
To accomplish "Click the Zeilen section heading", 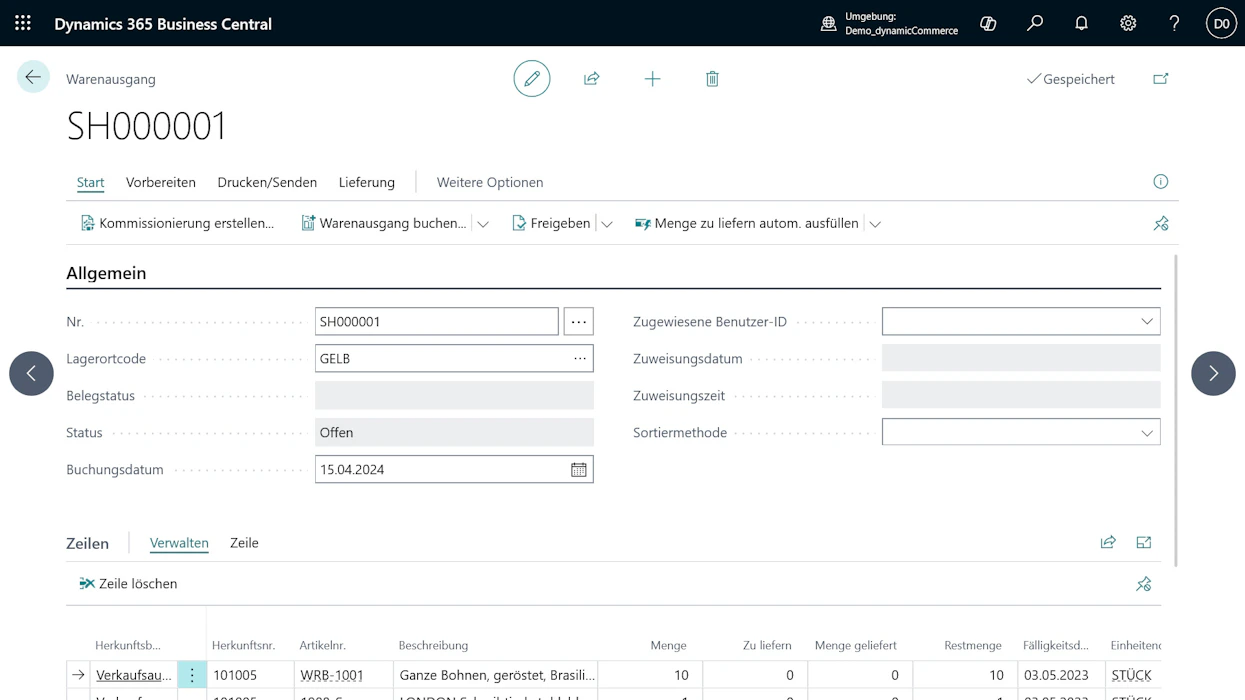I will (x=88, y=543).
